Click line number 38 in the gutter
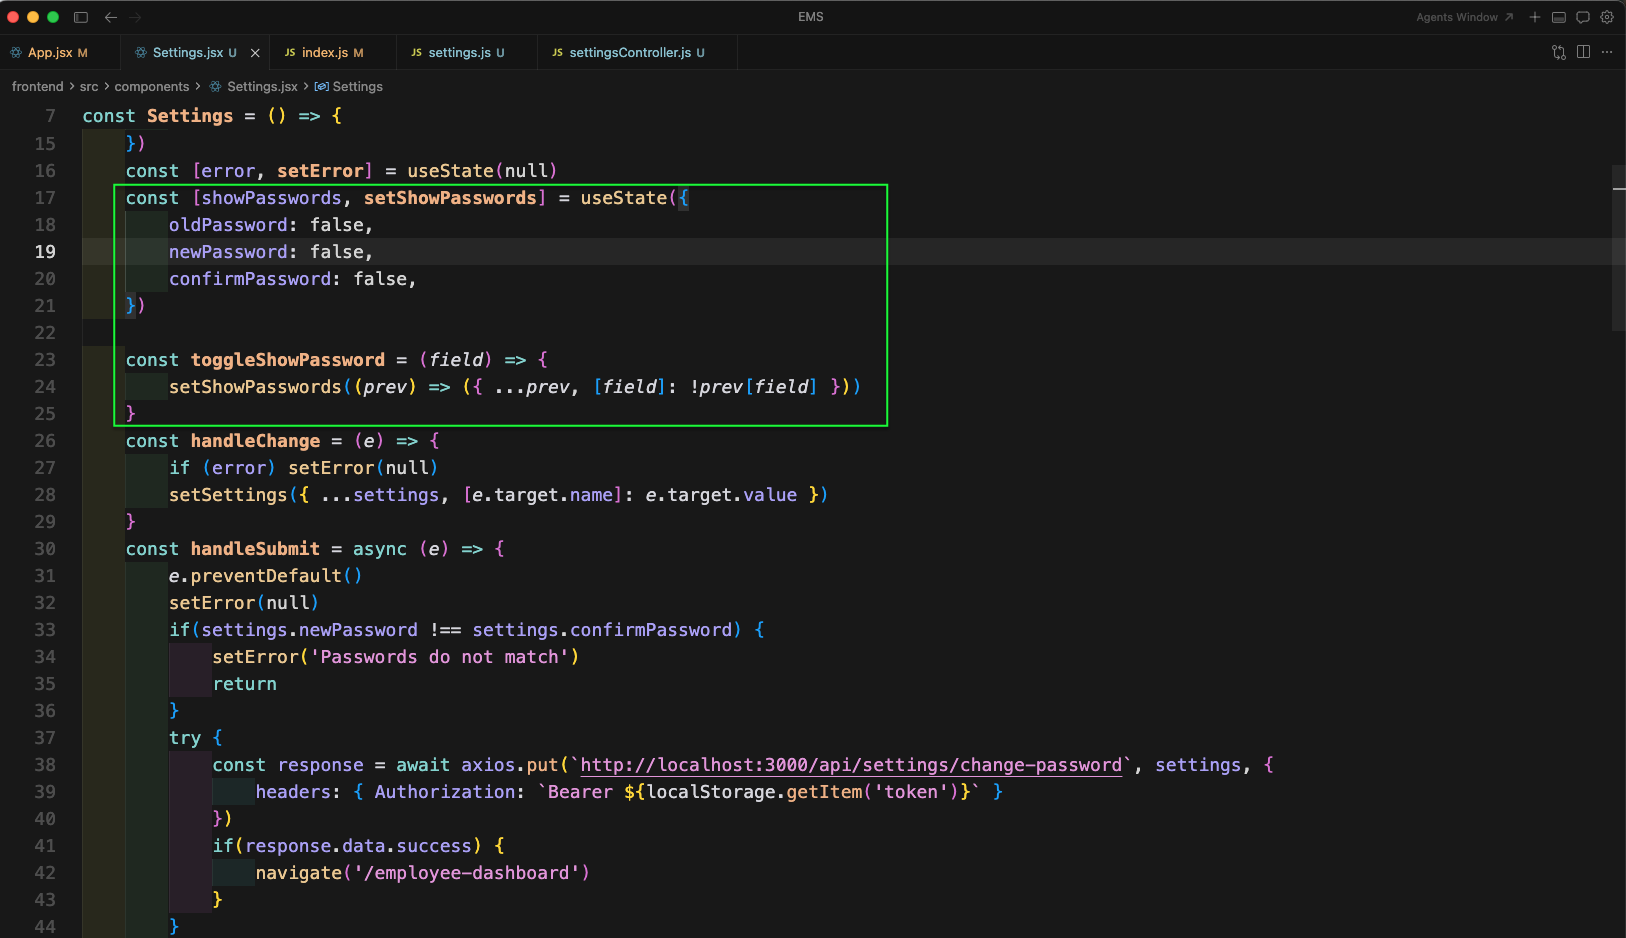 pos(45,765)
